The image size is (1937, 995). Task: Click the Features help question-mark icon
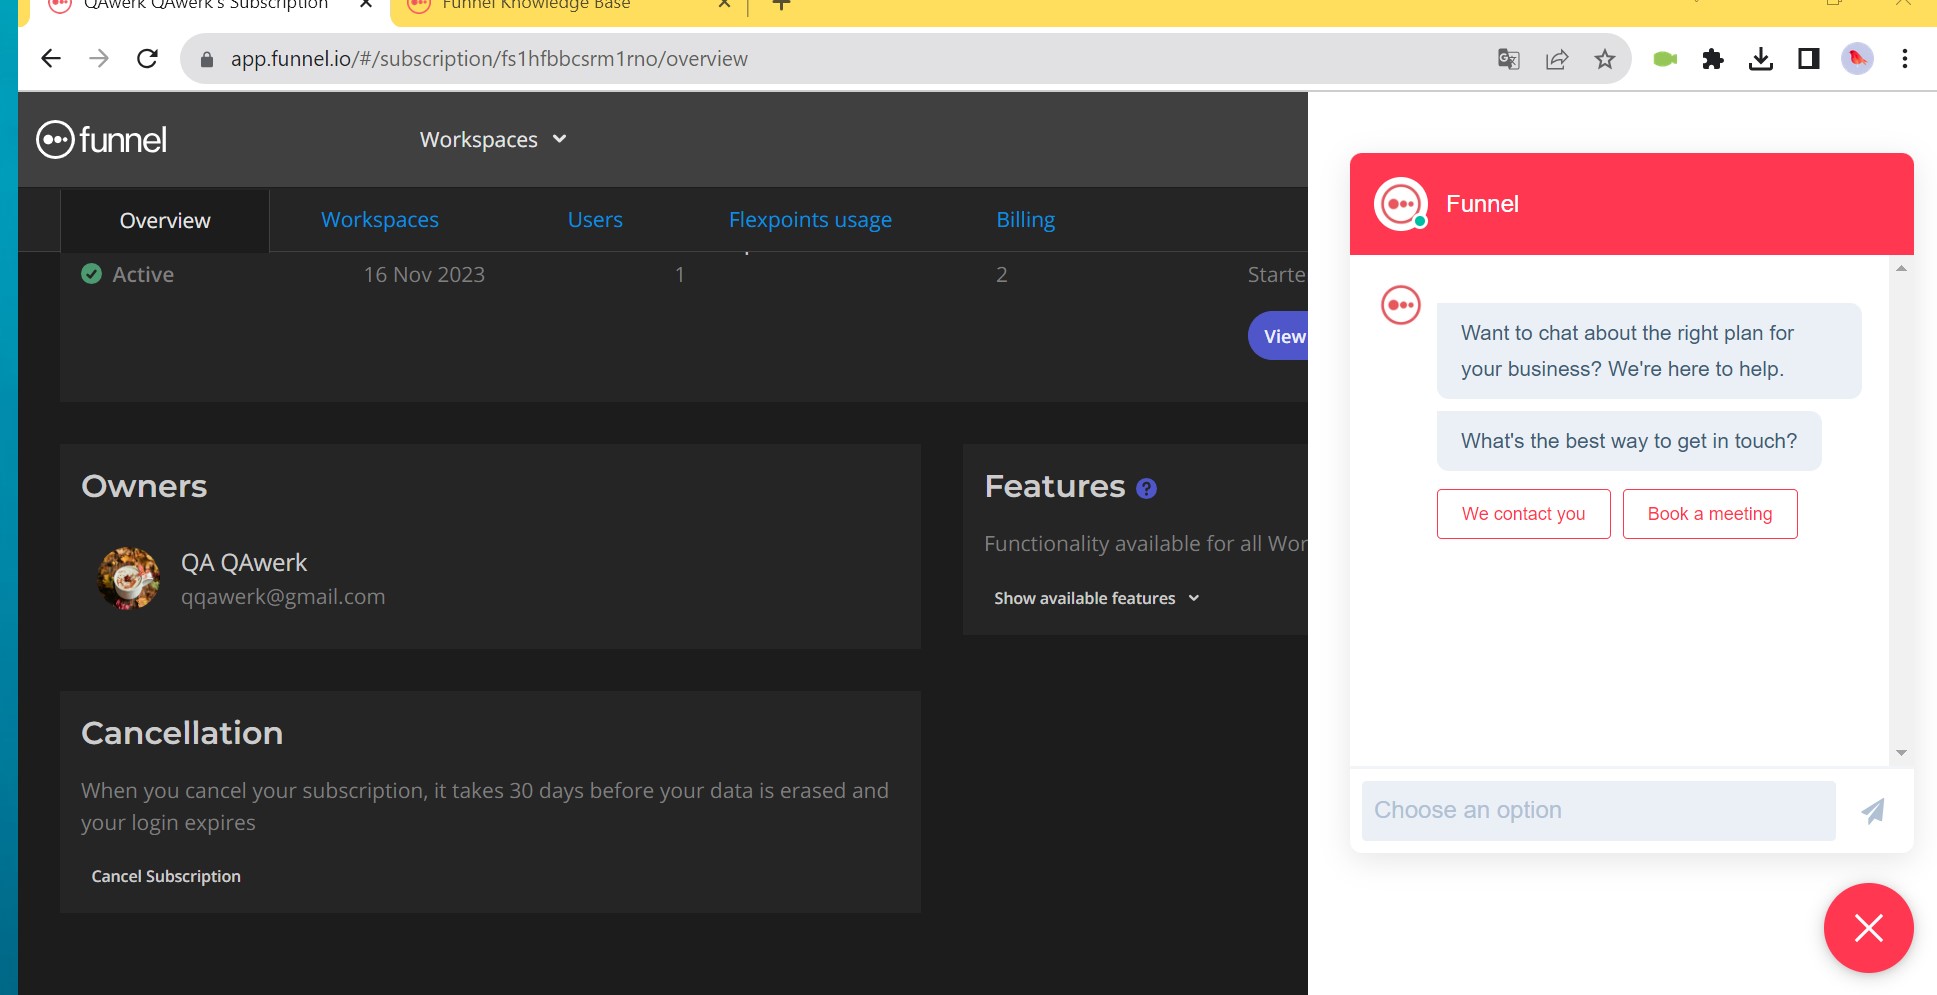pyautogui.click(x=1147, y=488)
